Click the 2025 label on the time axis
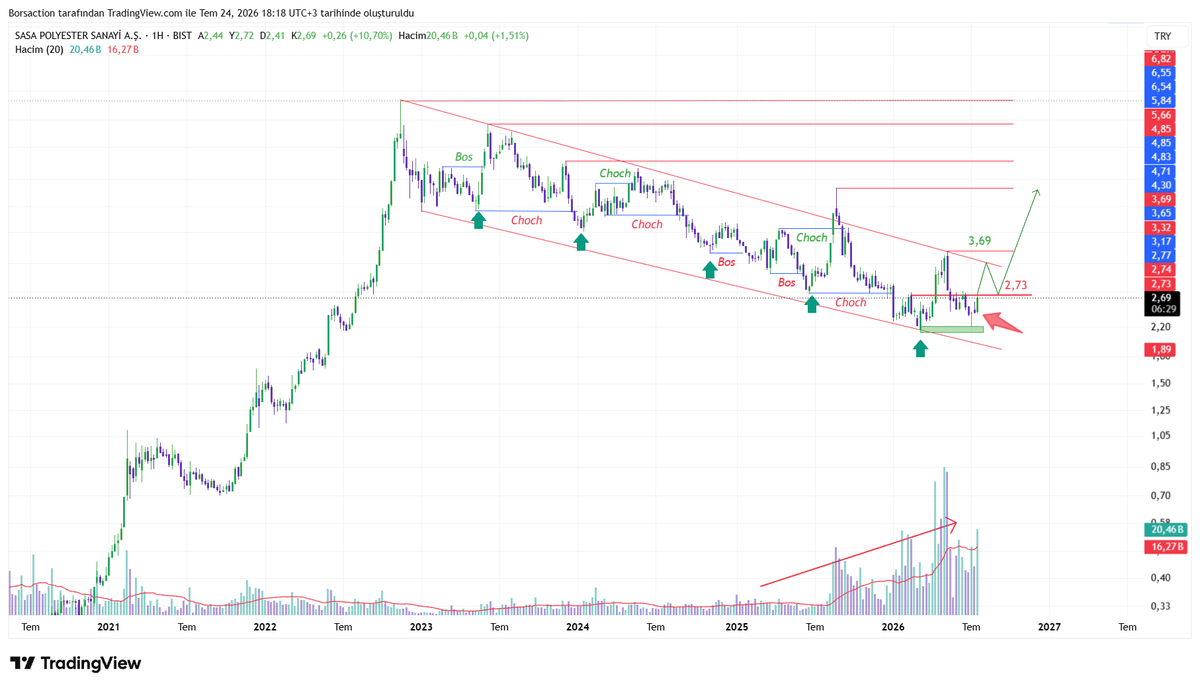 (x=736, y=627)
